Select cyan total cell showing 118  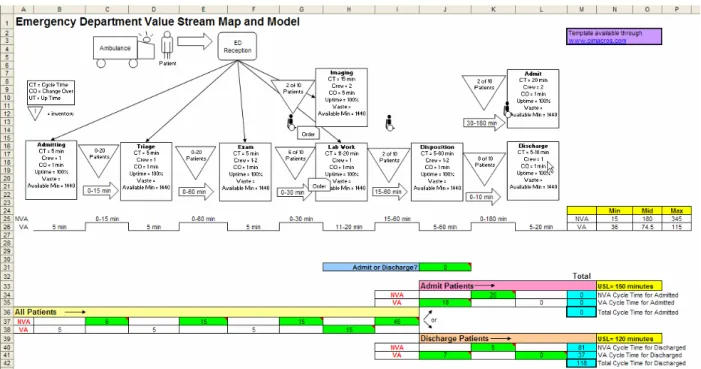click(582, 363)
